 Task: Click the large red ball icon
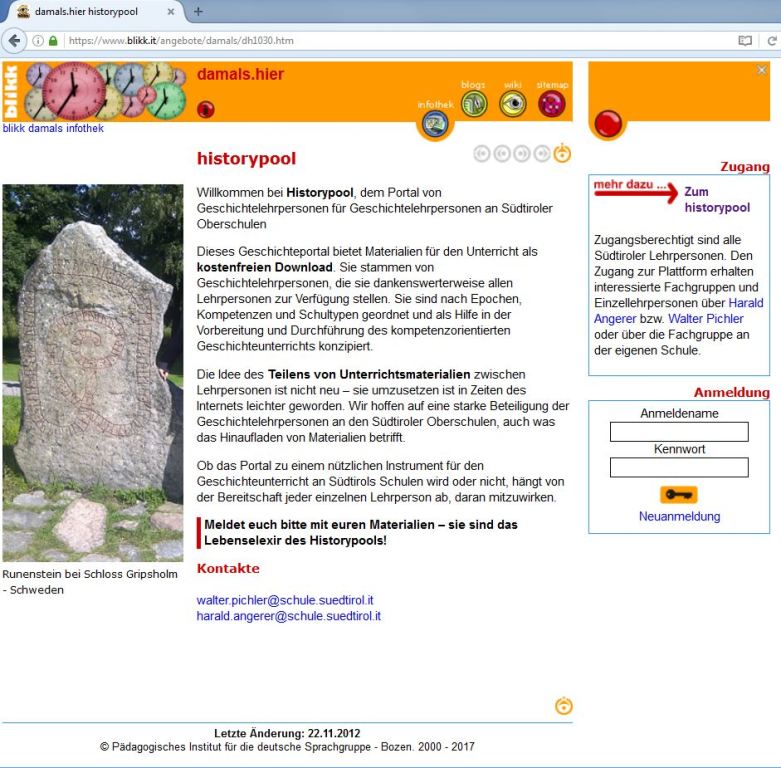tap(608, 124)
